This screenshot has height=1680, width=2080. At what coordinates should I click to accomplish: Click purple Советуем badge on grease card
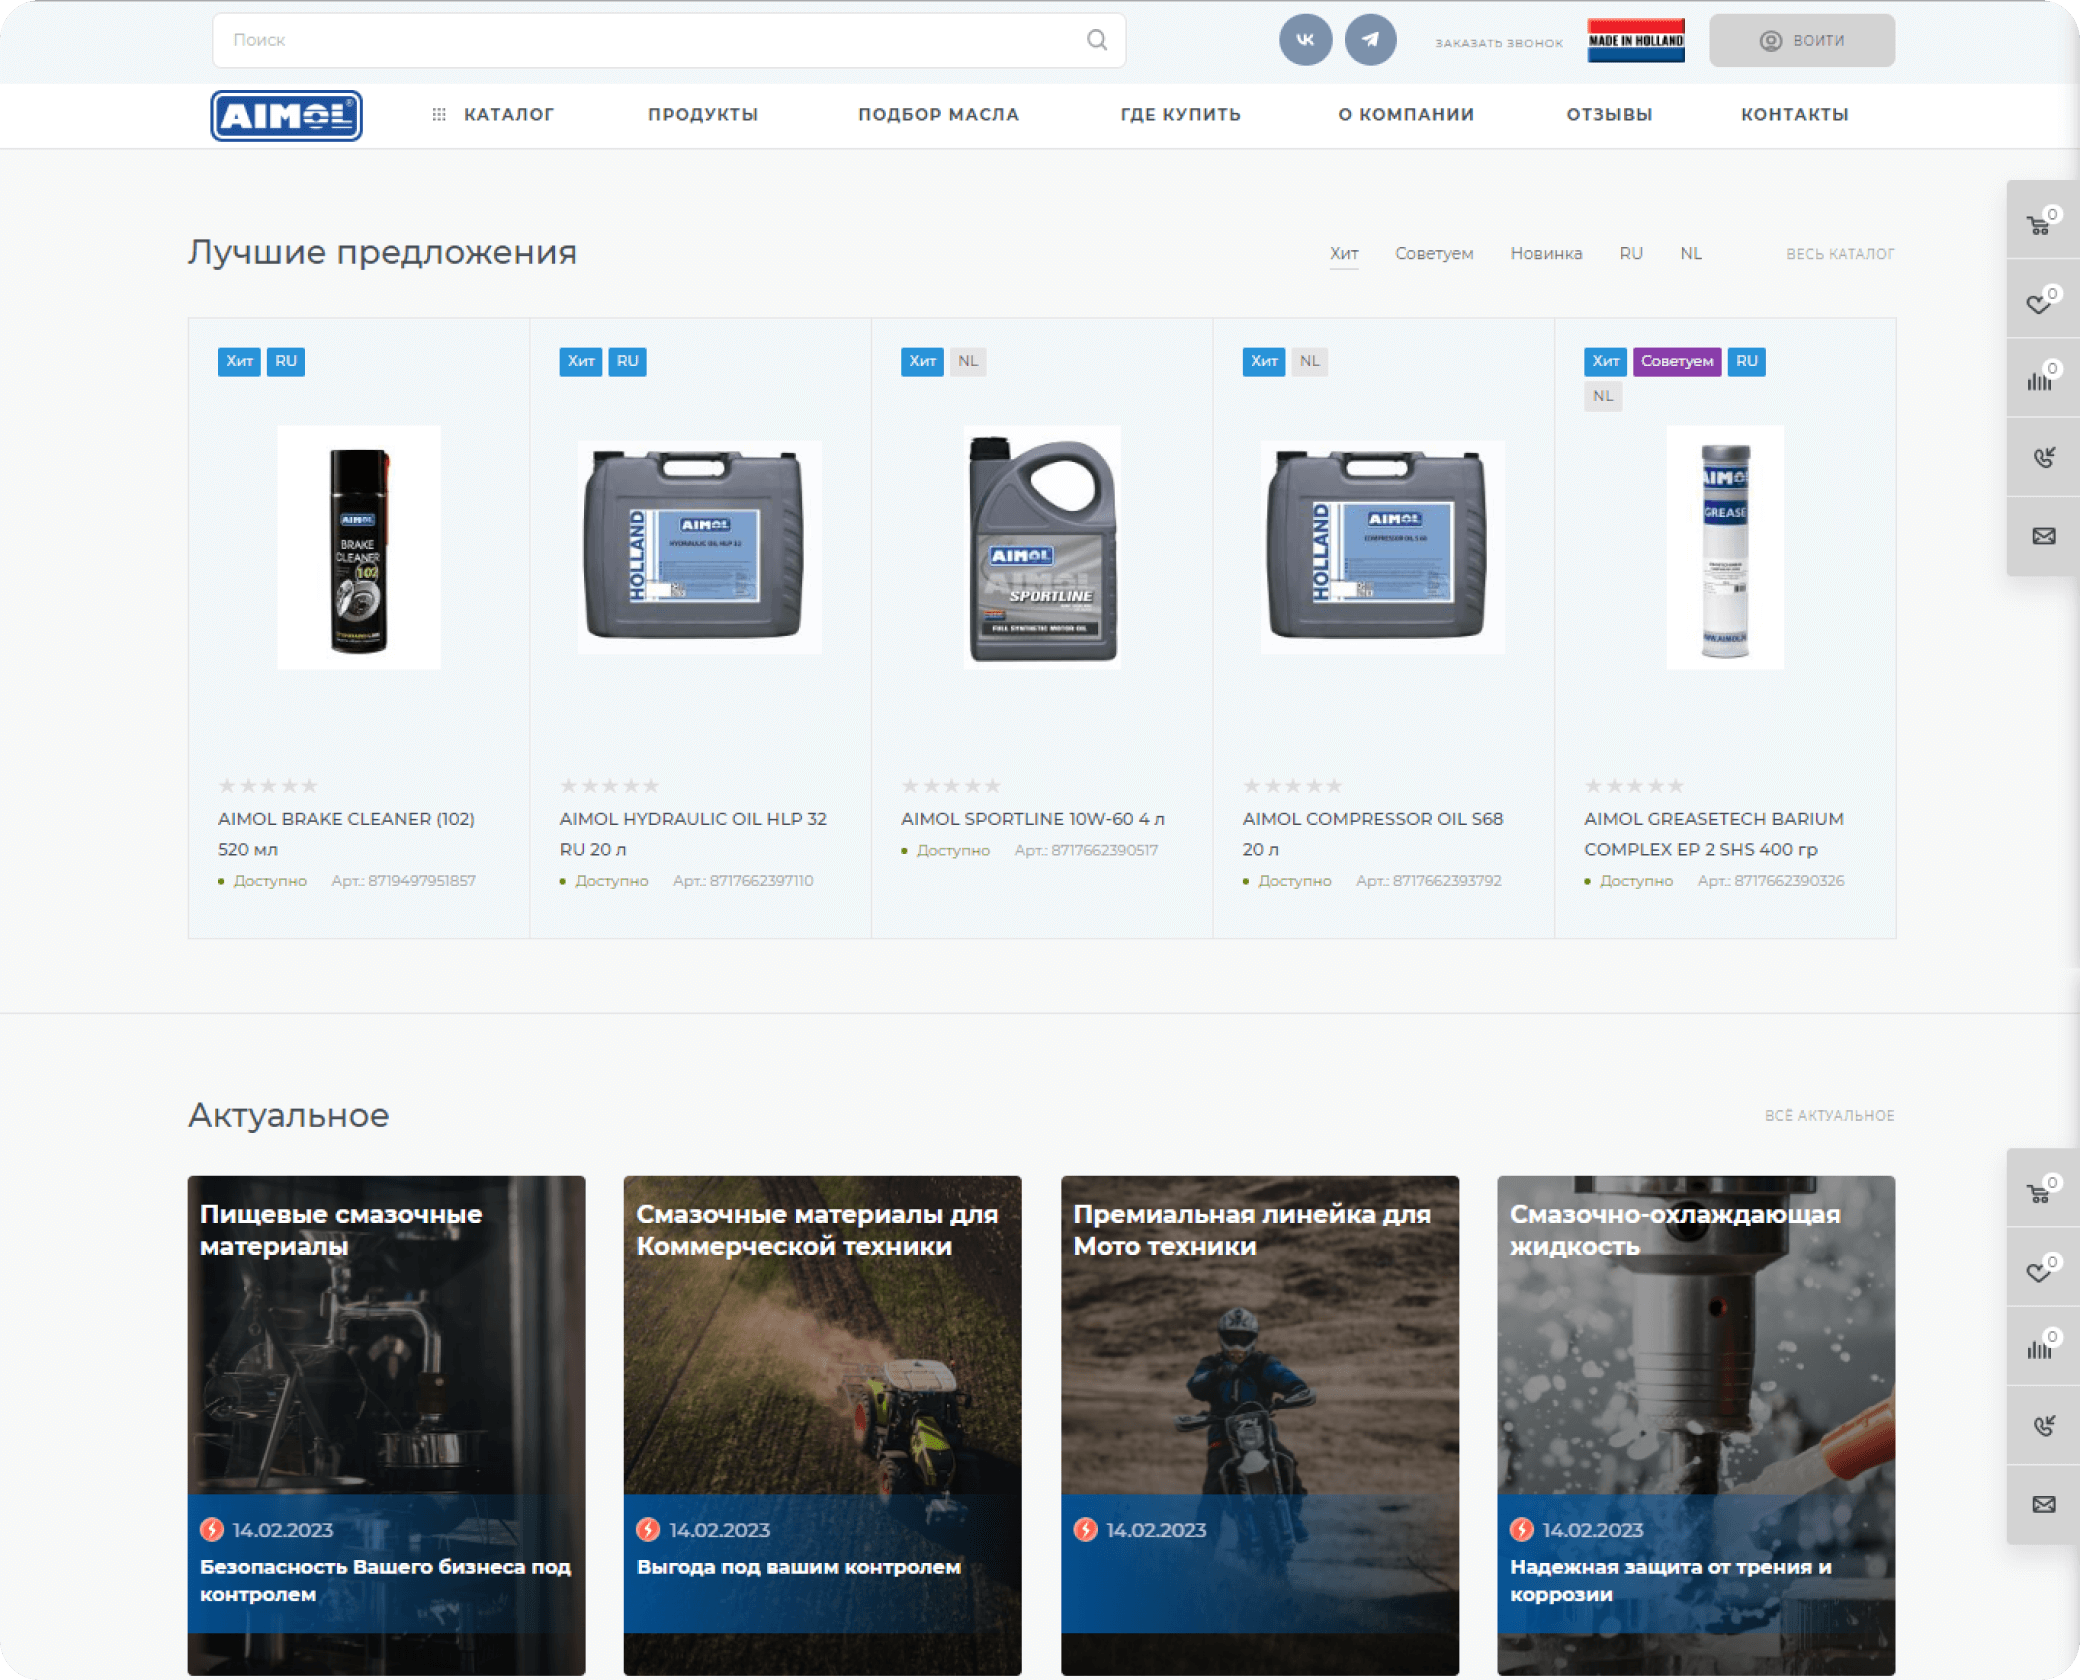(x=1677, y=361)
